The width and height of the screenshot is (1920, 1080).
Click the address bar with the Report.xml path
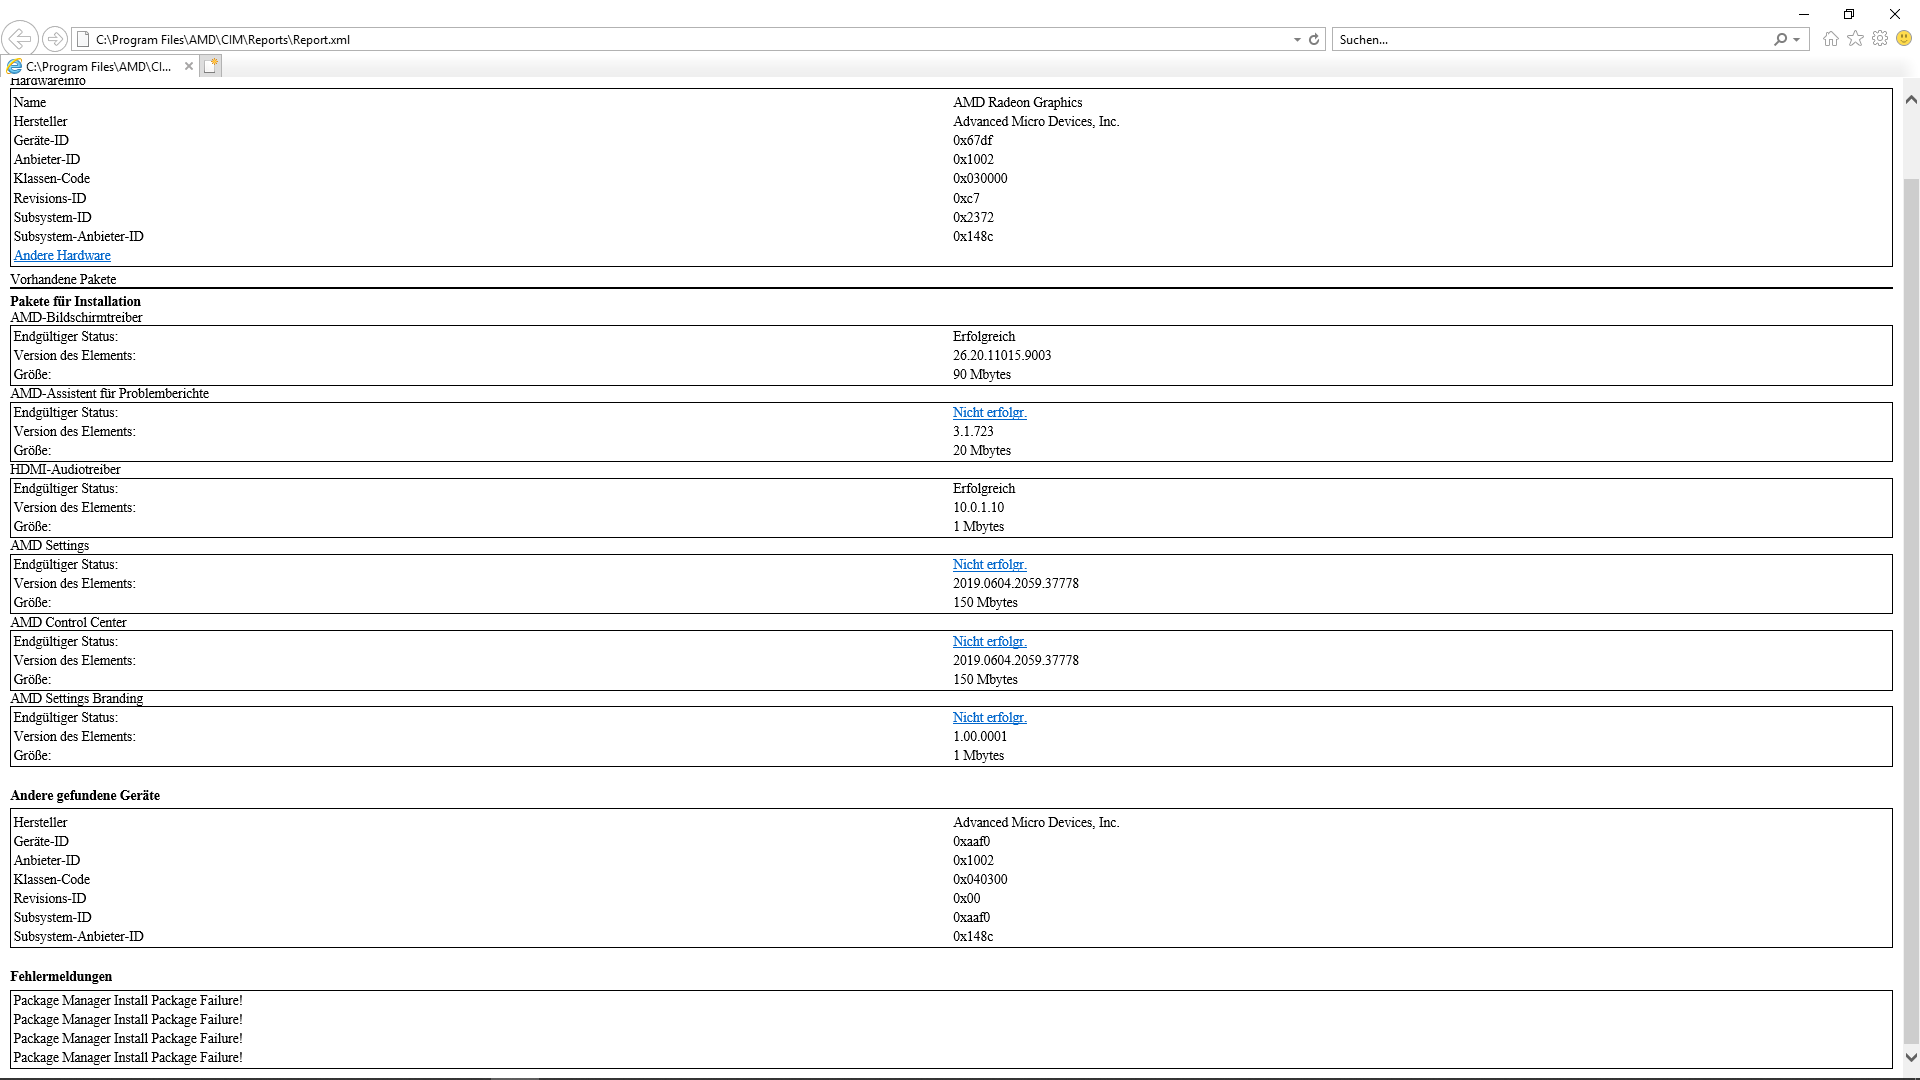pyautogui.click(x=600, y=40)
